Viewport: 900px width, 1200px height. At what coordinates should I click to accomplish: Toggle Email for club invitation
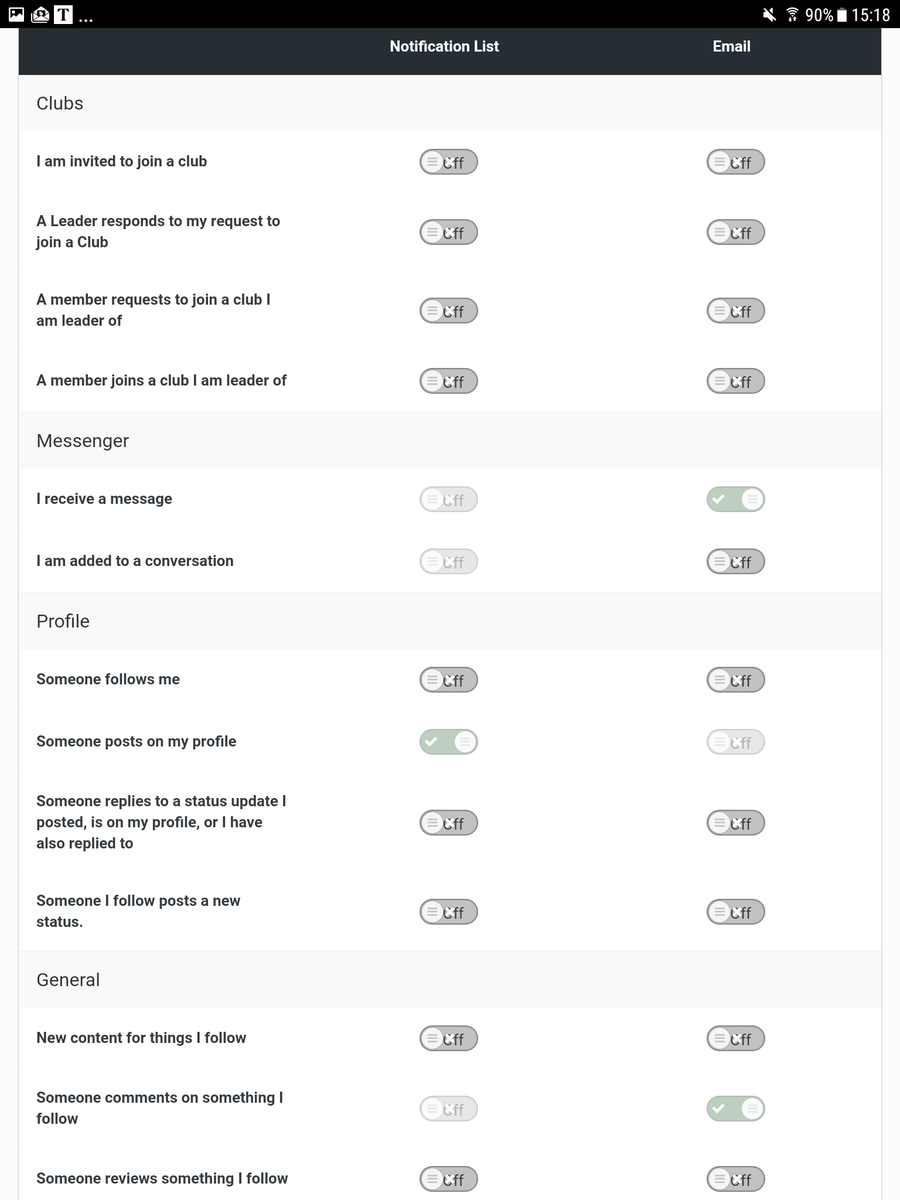(x=735, y=162)
